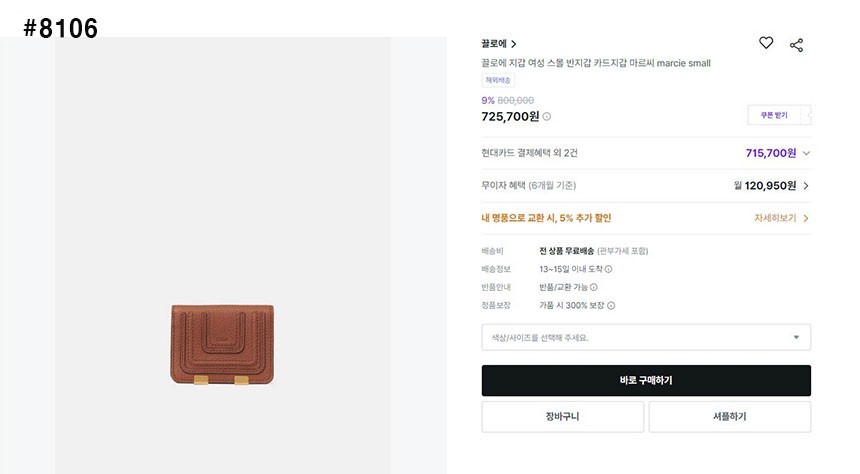This screenshot has width=860, height=474.
Task: Click the 내 명품으로 교환 시 5% 추가 할인 banner
Action: (x=546, y=218)
